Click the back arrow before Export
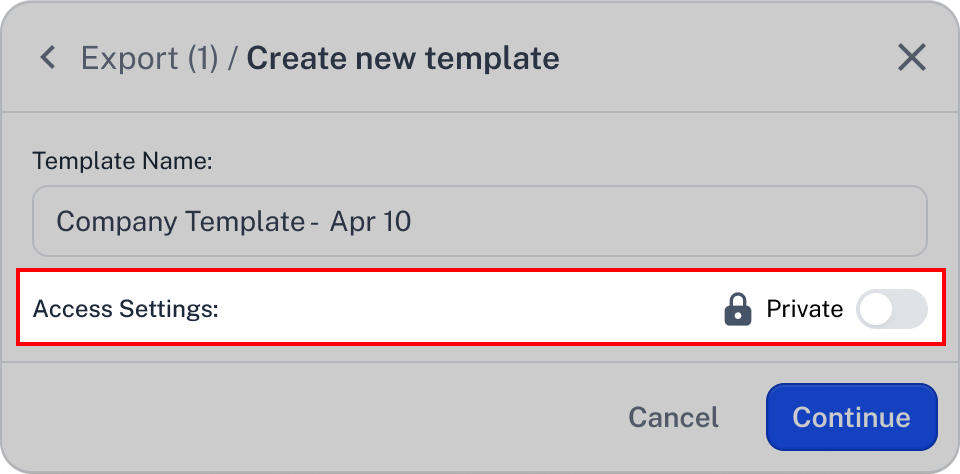Viewport: 960px width, 474px height. coord(48,58)
